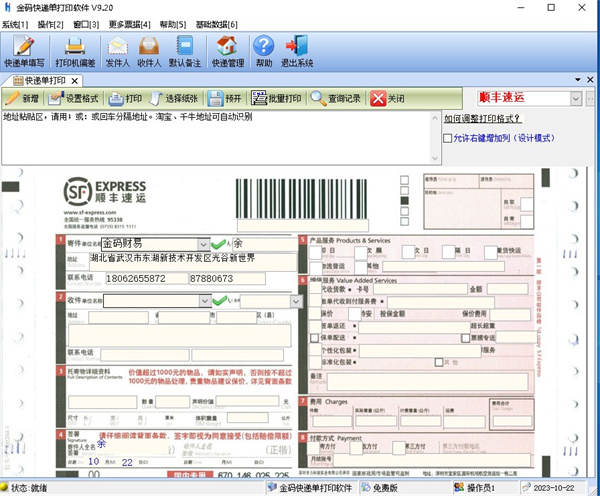
Task: Open the 更多票据[4] menu
Action: click(129, 24)
